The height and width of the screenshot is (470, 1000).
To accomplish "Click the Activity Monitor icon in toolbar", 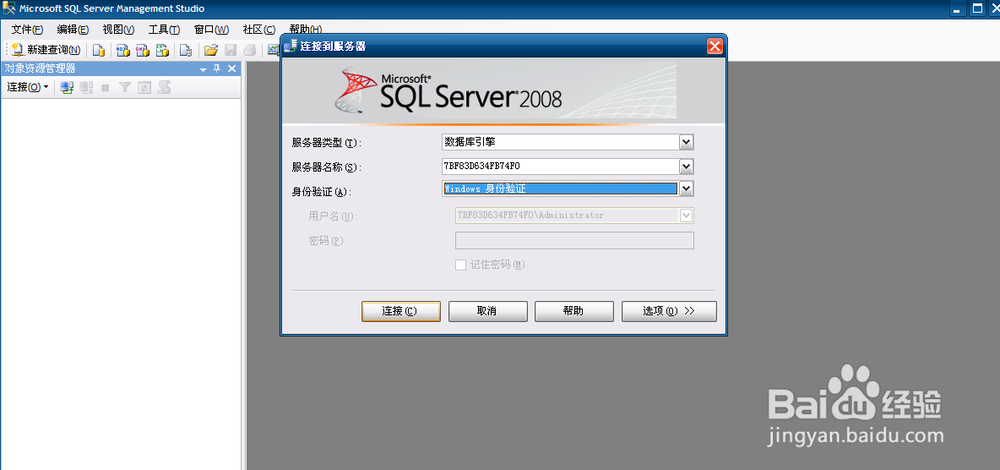I will (x=274, y=50).
